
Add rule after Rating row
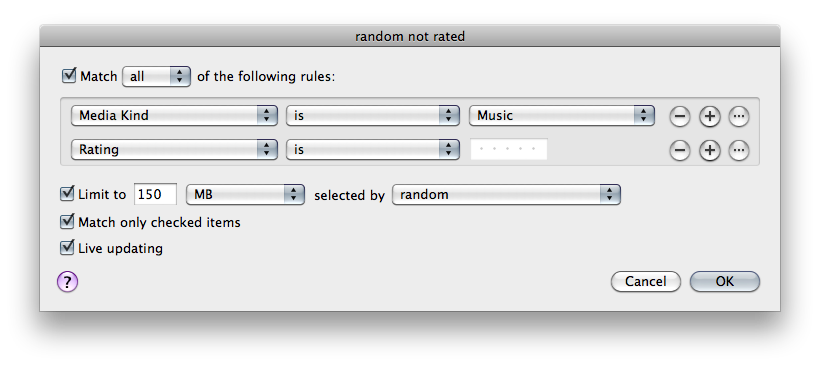[709, 151]
